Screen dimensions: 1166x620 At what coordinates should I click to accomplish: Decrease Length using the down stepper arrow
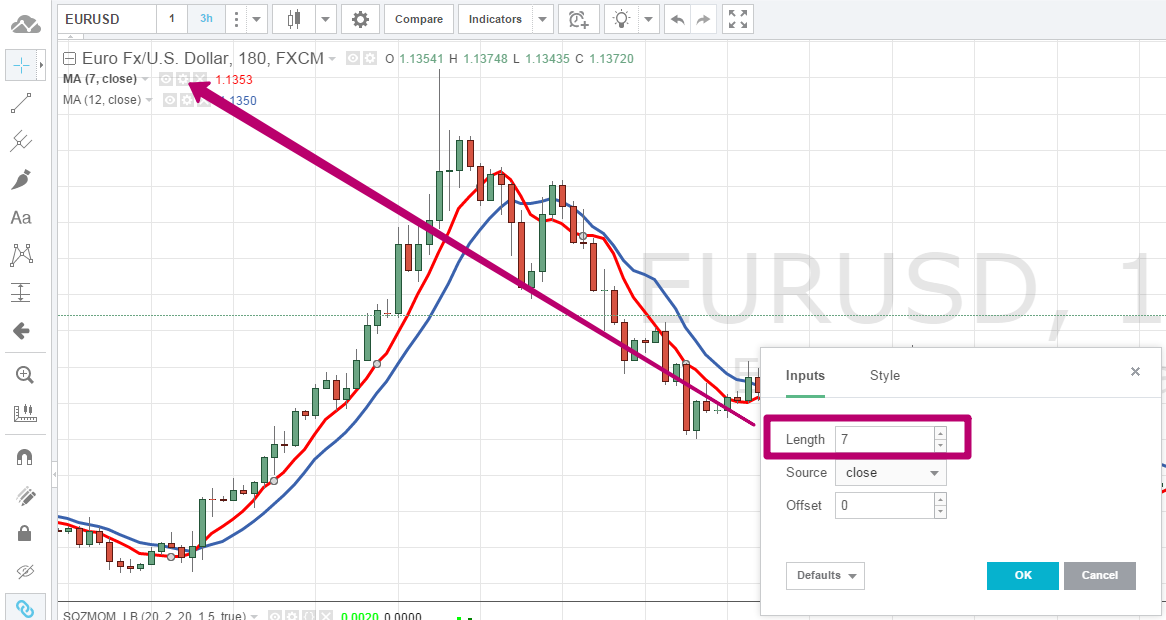(x=941, y=445)
